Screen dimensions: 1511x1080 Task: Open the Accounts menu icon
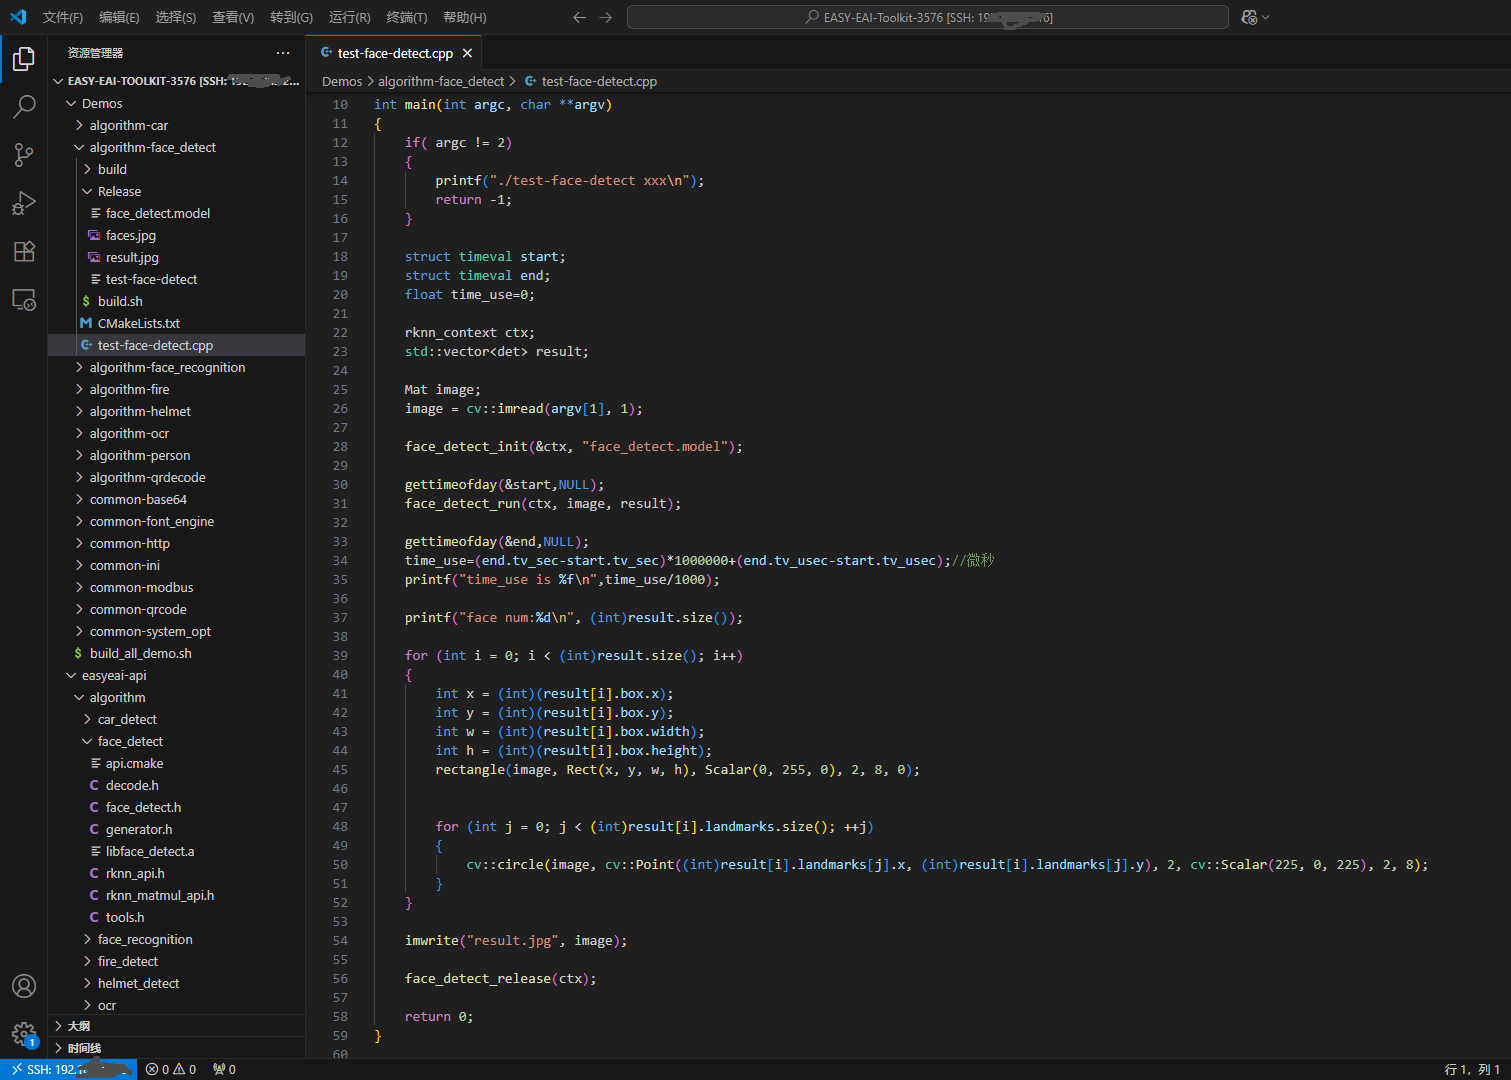24,986
